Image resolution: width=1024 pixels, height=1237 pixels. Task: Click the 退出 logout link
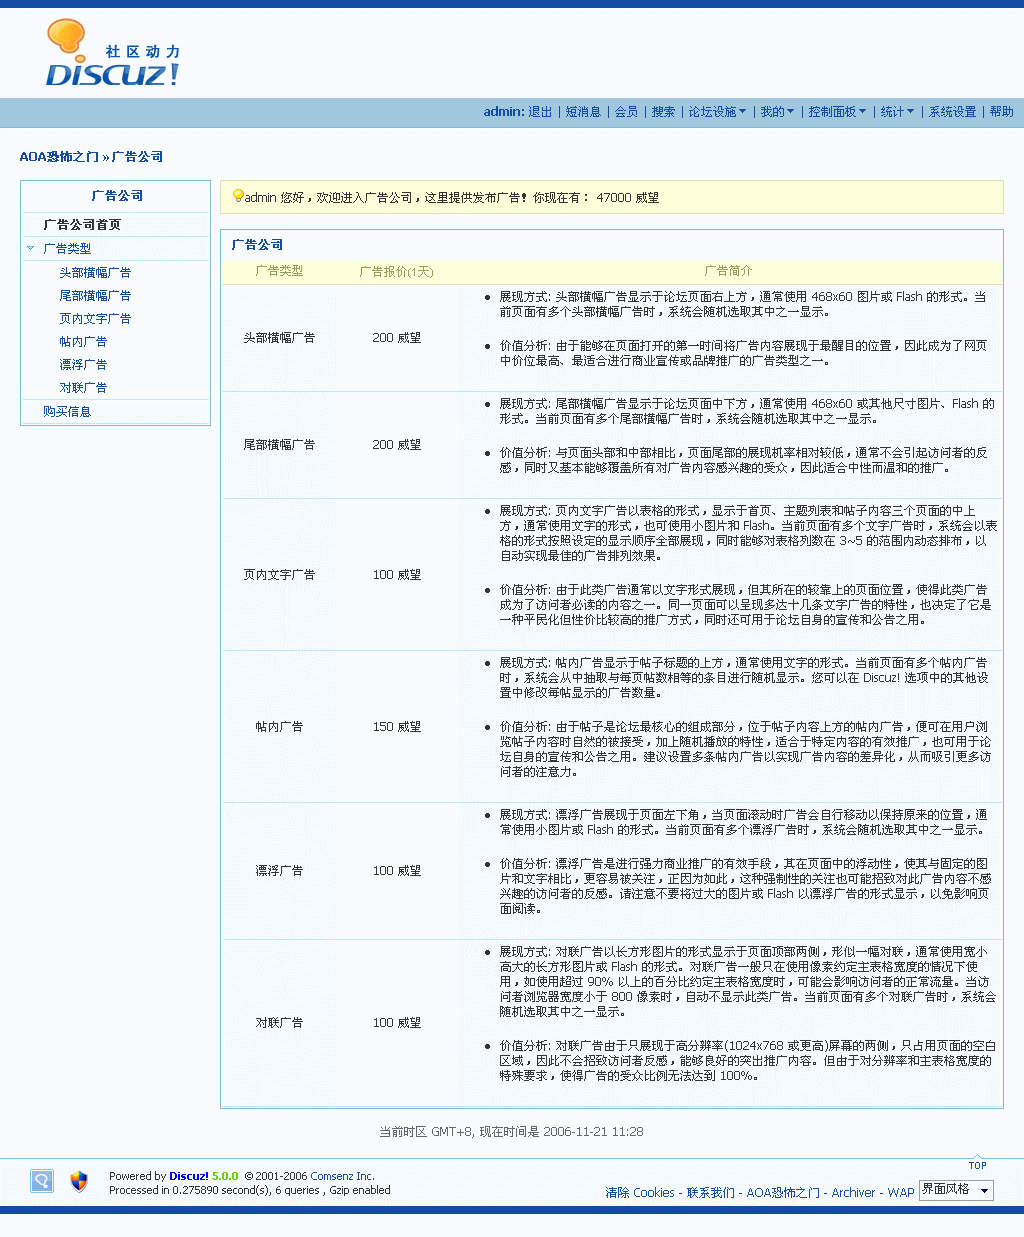540,112
